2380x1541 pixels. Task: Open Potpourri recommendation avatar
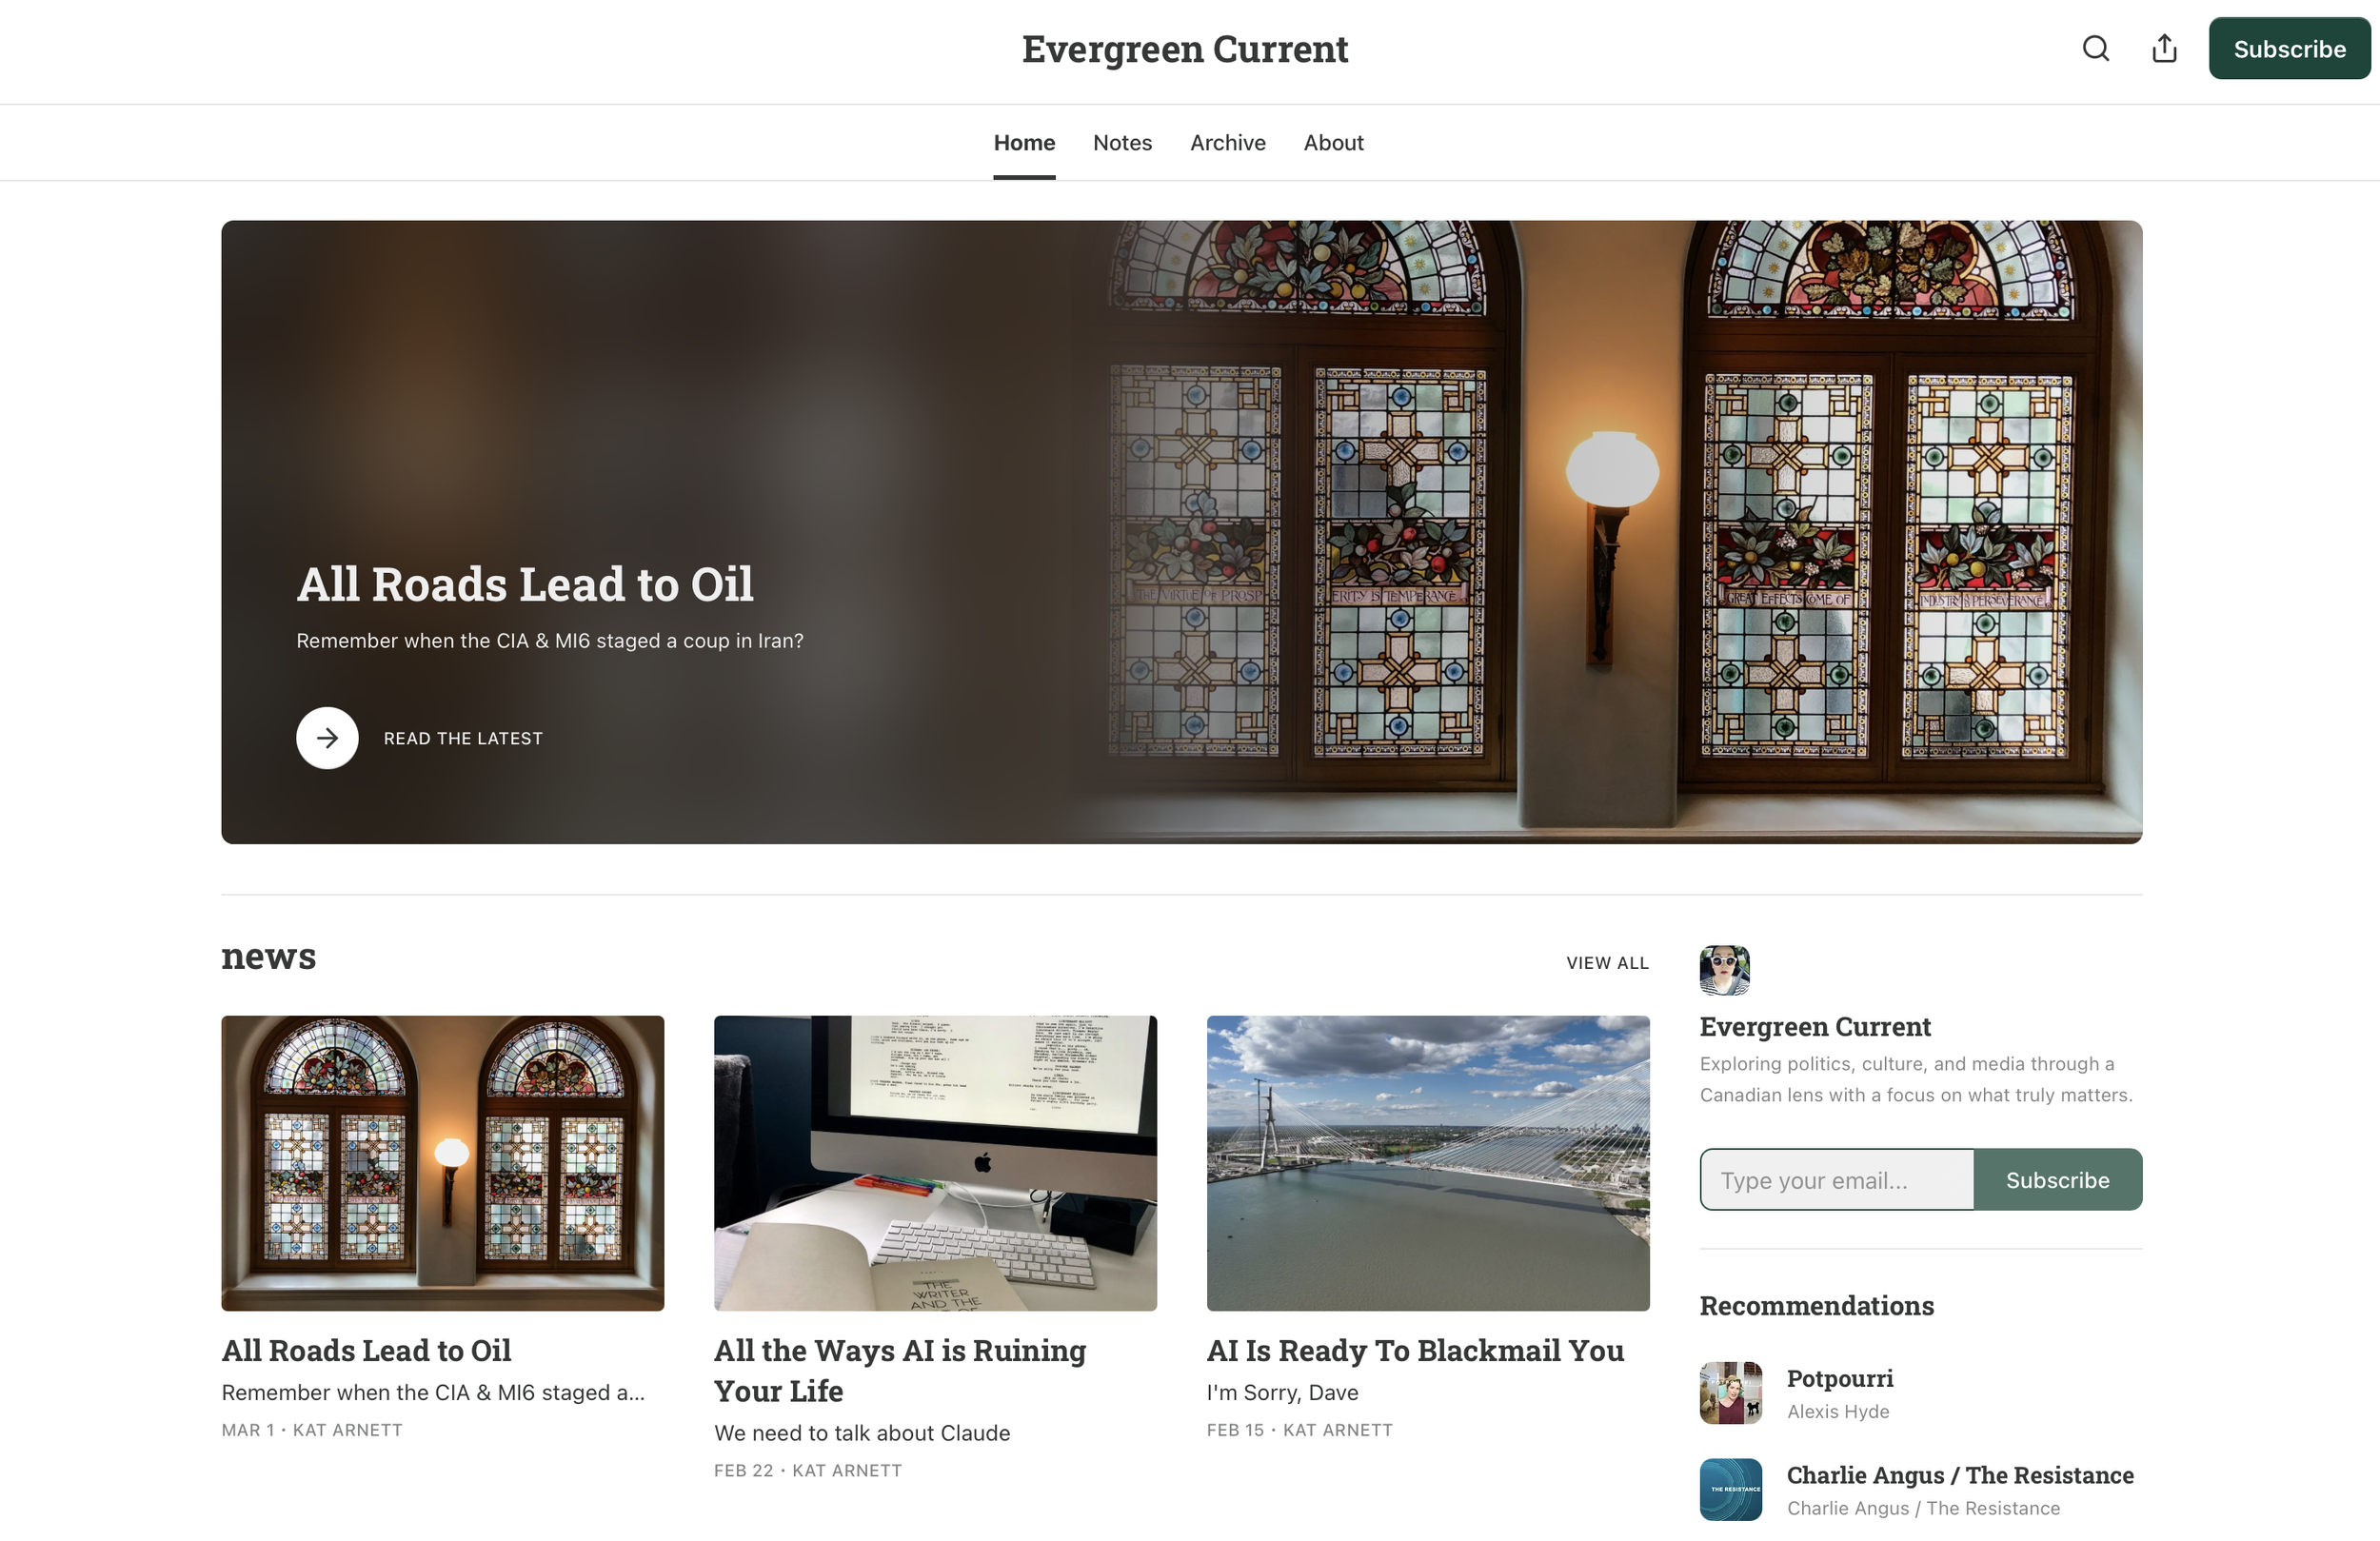[x=1730, y=1392]
